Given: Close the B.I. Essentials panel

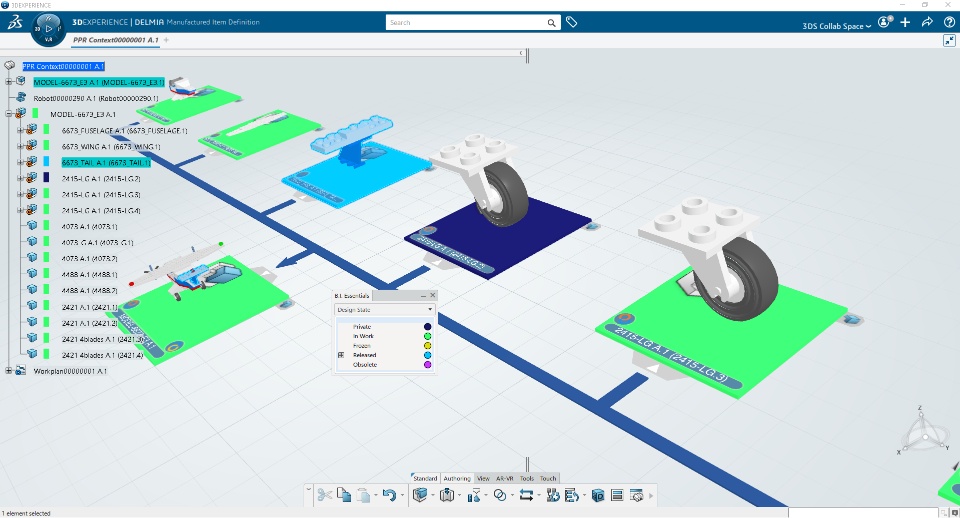Looking at the screenshot, I should point(432,295).
